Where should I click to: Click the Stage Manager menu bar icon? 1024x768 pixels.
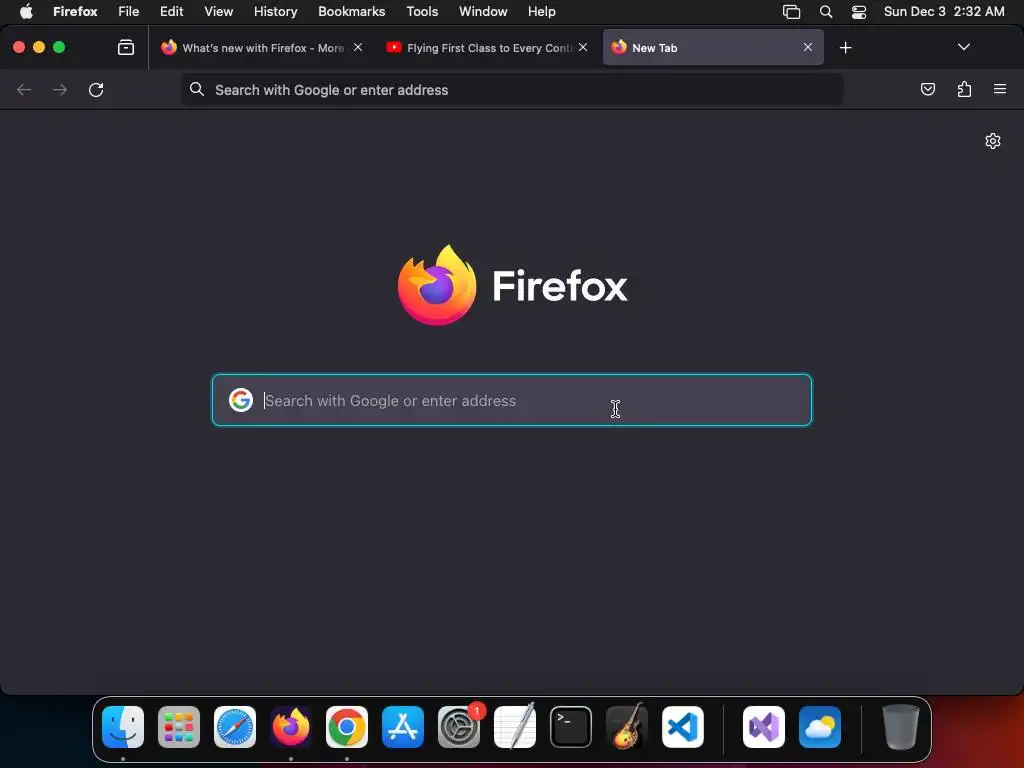[792, 12]
